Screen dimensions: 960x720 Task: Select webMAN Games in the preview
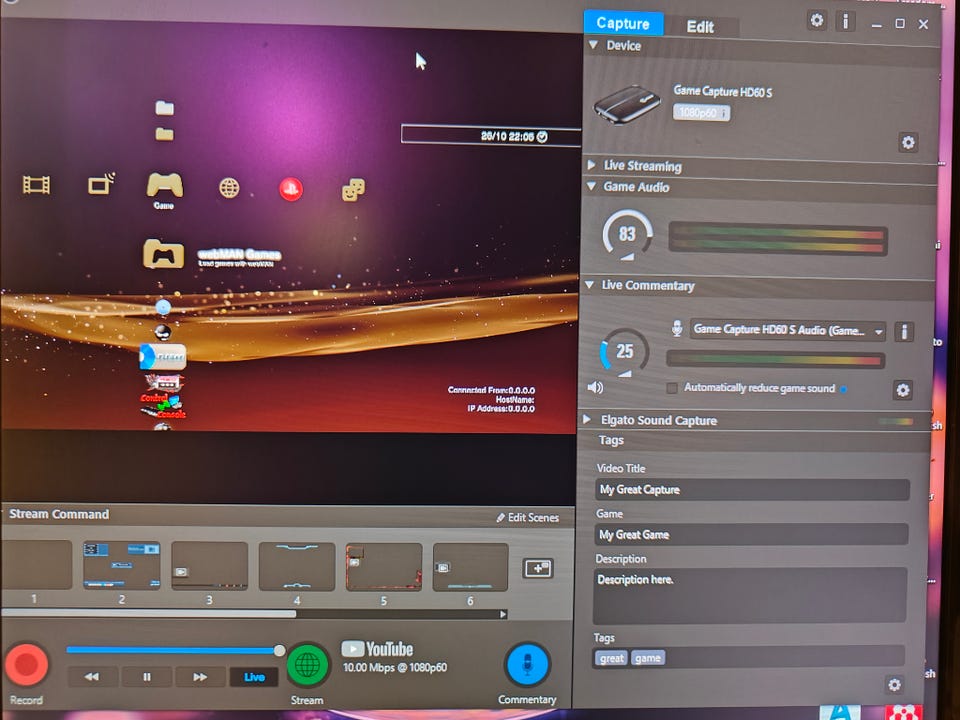(x=211, y=255)
